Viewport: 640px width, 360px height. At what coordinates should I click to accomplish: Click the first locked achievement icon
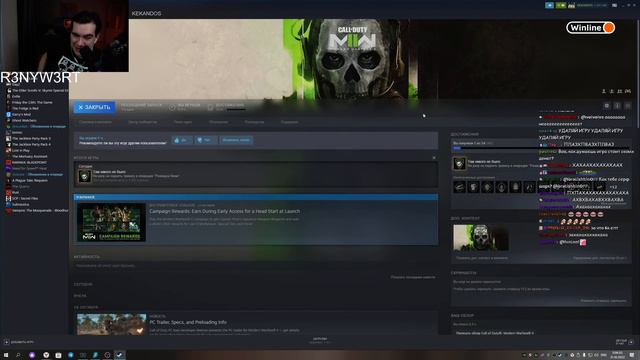[460, 187]
